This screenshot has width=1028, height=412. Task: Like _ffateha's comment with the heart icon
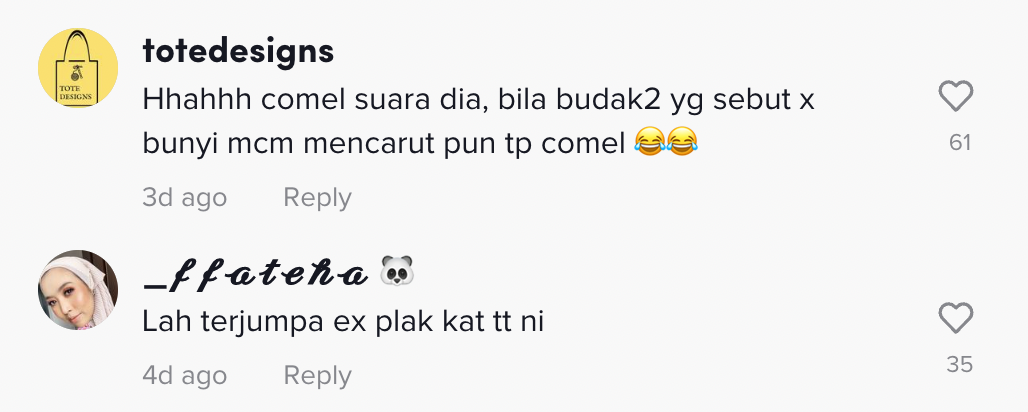956,319
